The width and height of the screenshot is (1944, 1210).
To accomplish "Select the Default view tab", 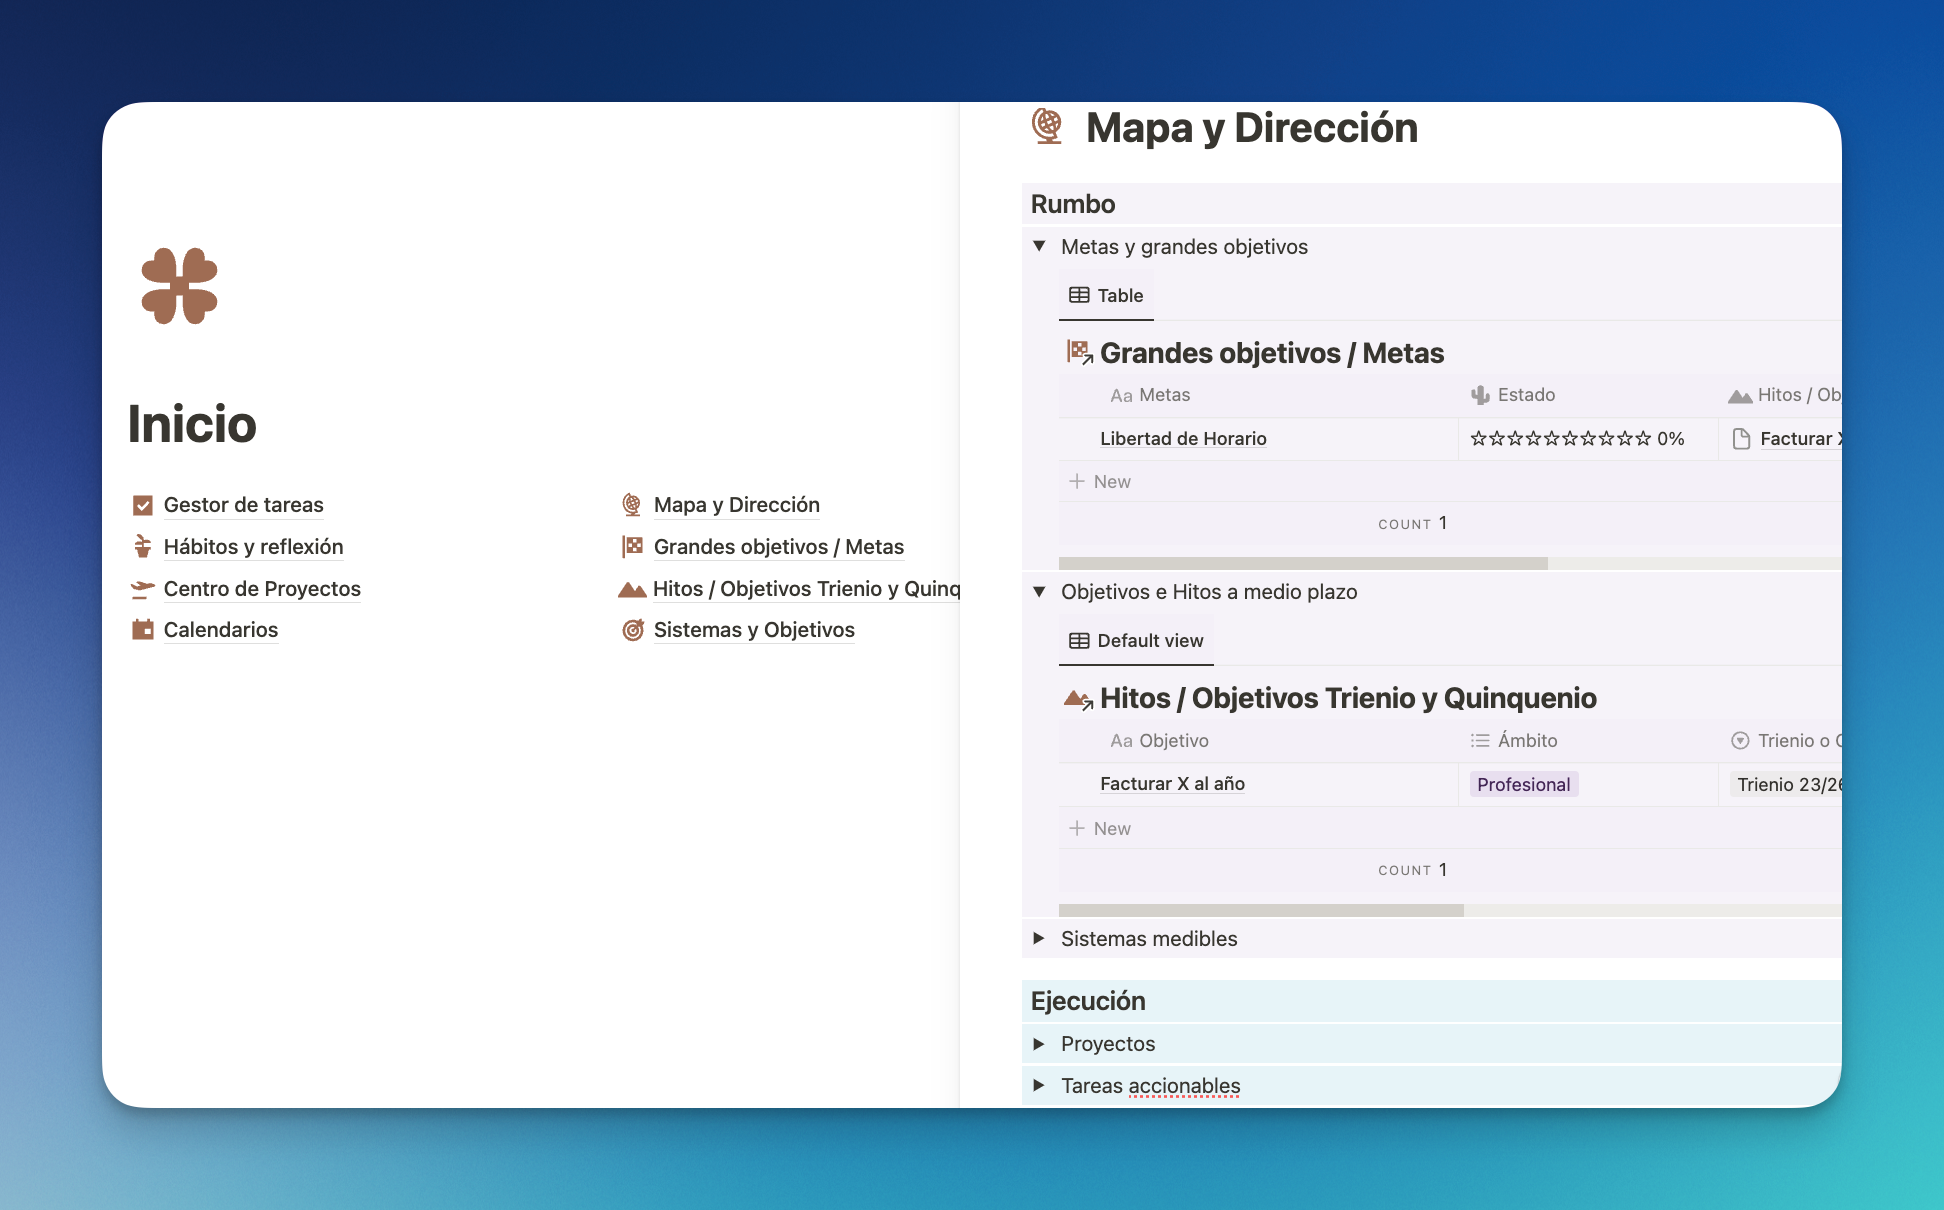I will 1136,640.
